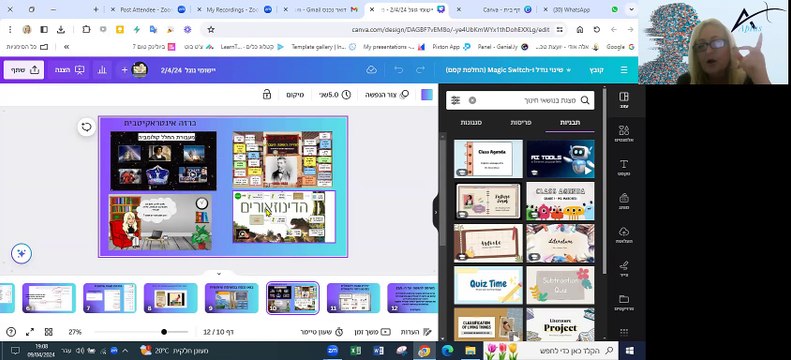Image resolution: width=791 pixels, height=360 pixels.
Task: Open the Timer (שעון טיימר) button
Action: (x=322, y=332)
